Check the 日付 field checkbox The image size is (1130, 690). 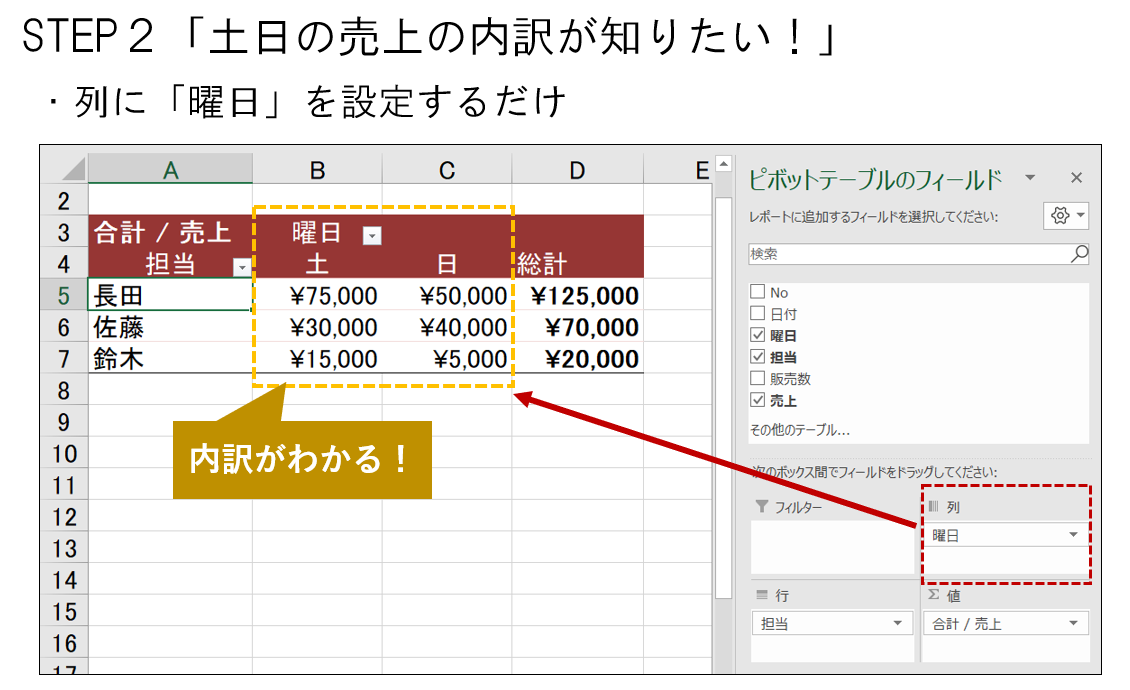coord(757,314)
